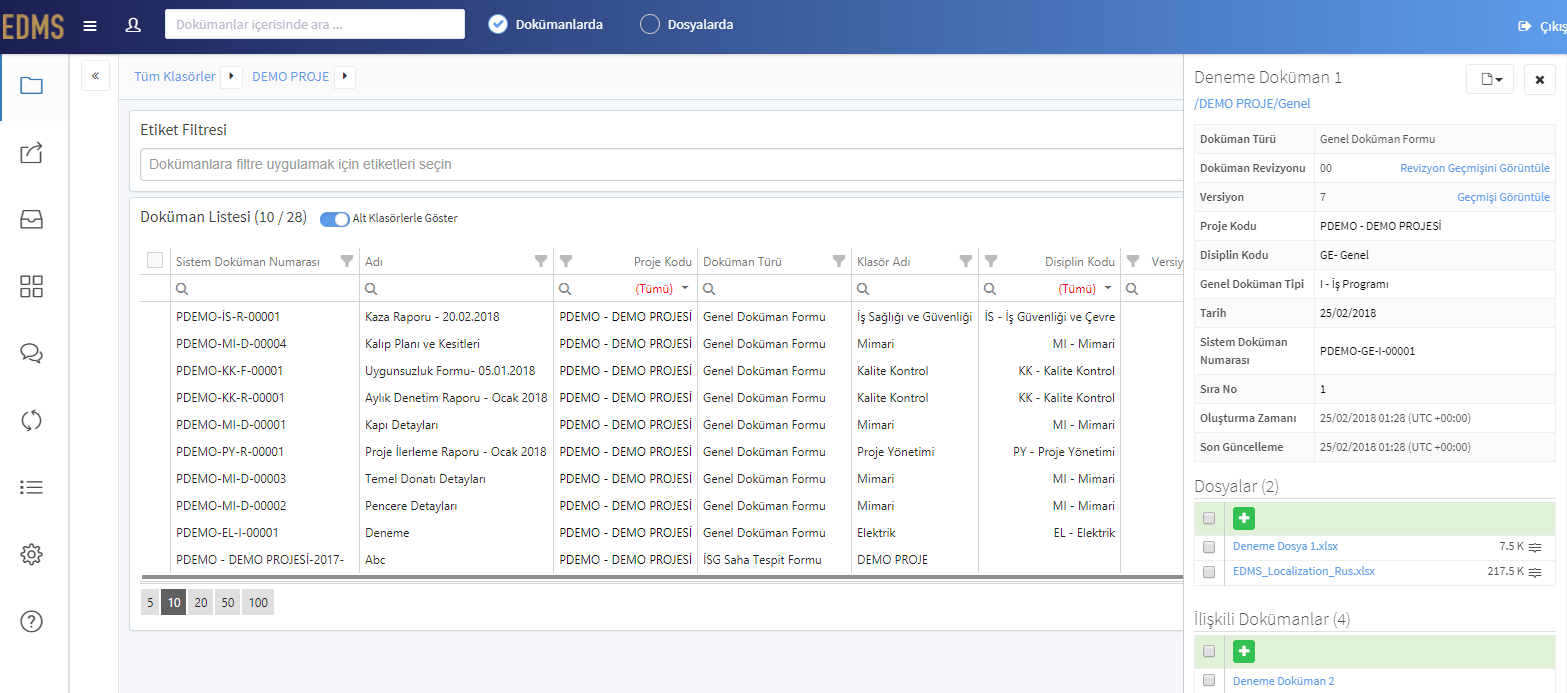This screenshot has height=693, width=1567.
Task: Open the inbox tray icon in sidebar
Action: point(31,220)
